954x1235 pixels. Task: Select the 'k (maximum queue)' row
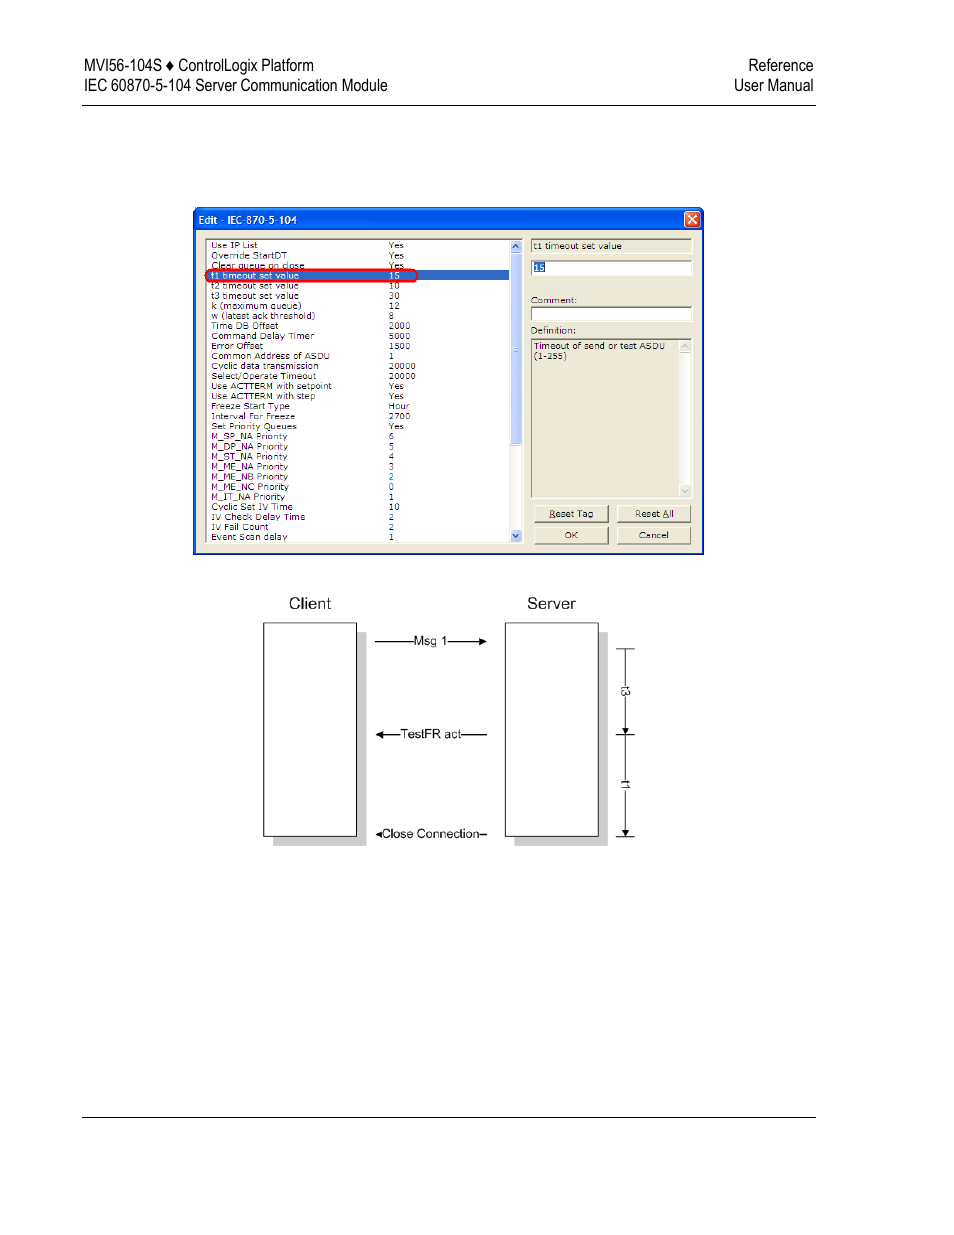(x=358, y=306)
